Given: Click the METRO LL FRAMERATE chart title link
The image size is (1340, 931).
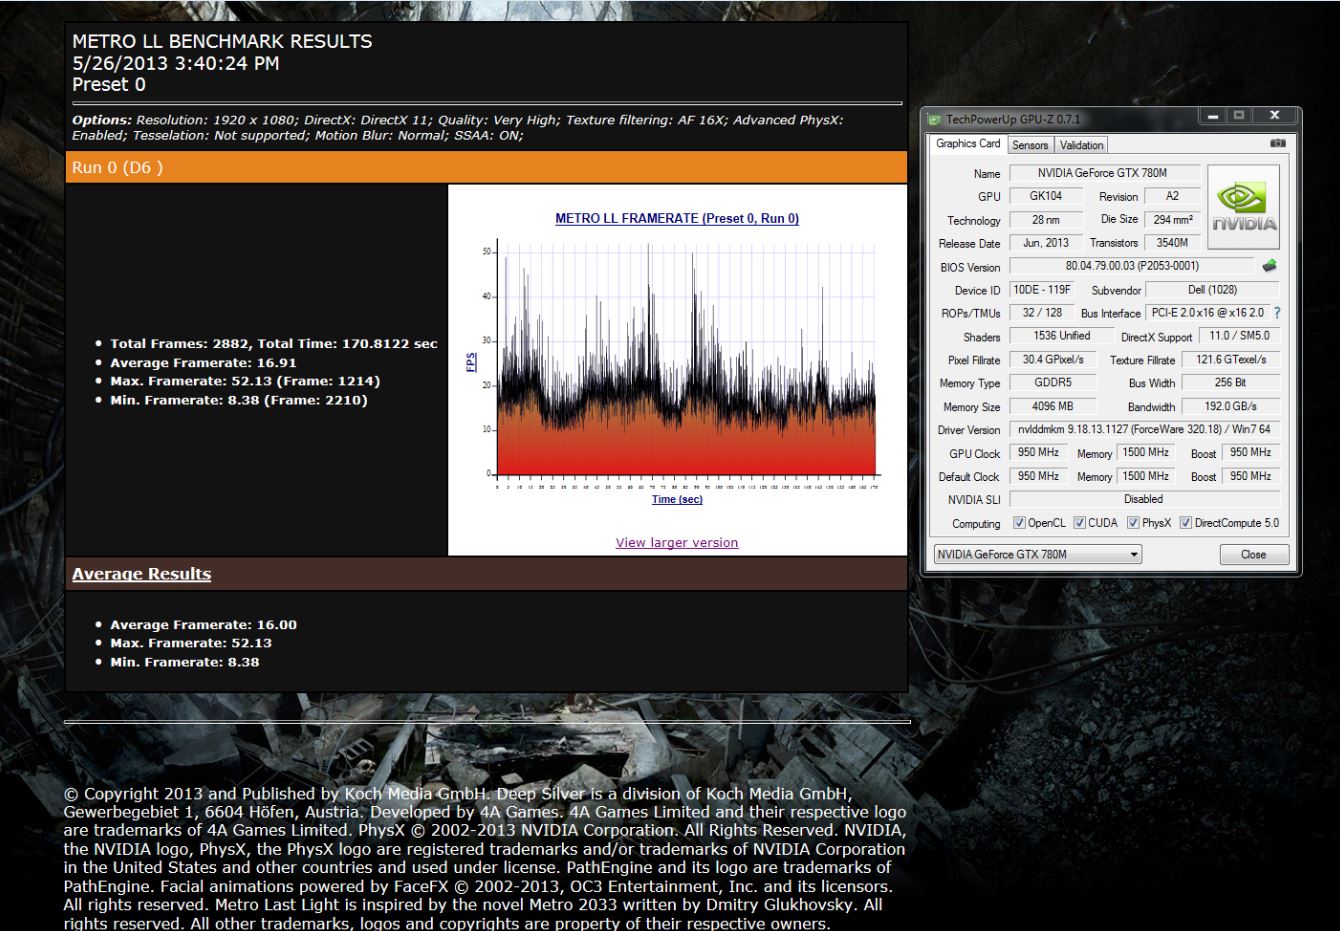Looking at the screenshot, I should point(677,218).
